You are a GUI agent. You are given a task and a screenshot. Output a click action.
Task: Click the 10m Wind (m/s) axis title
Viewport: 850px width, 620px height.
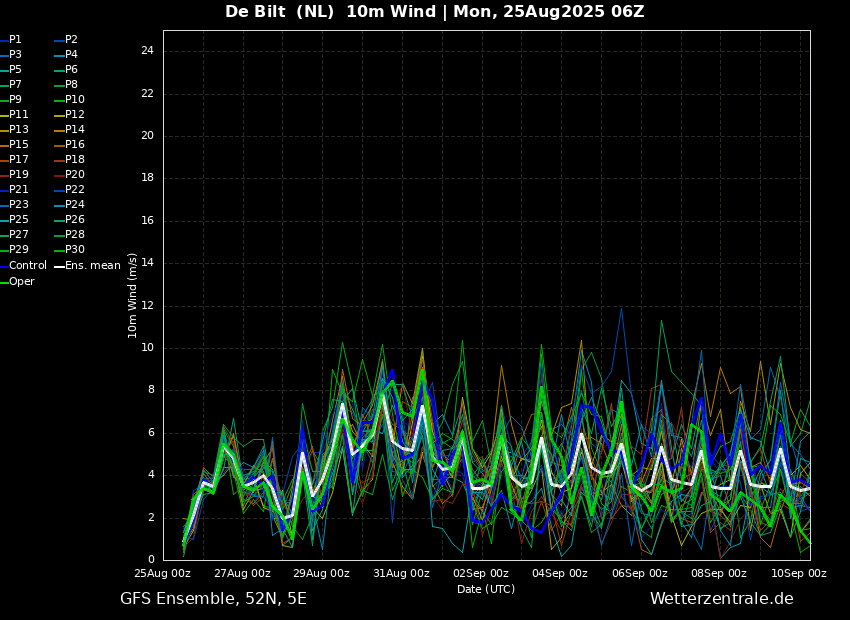(133, 295)
